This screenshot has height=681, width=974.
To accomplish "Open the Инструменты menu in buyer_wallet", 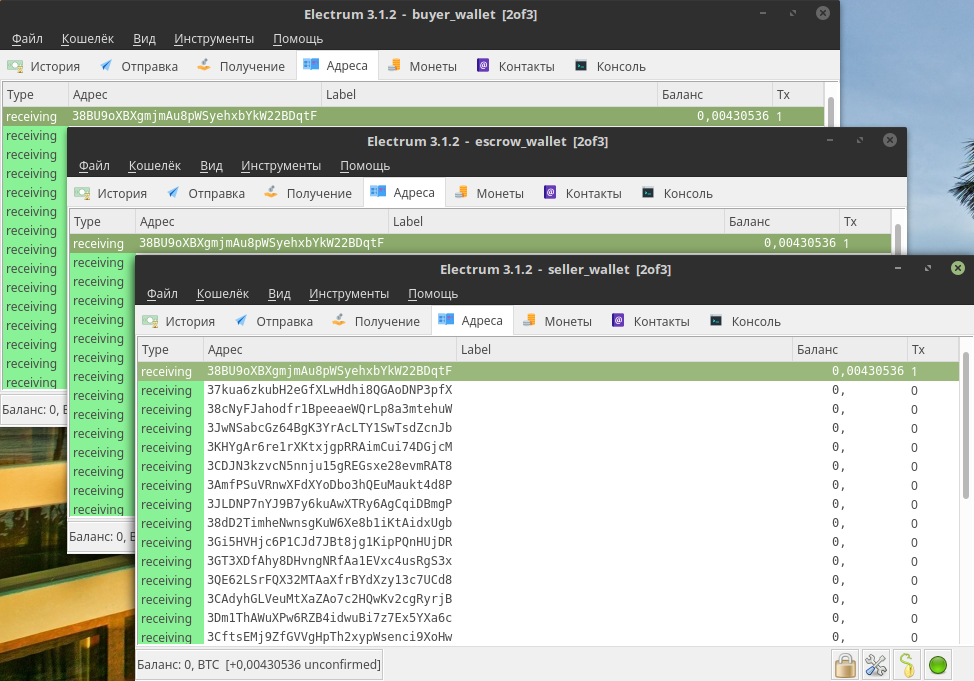I will coord(214,39).
